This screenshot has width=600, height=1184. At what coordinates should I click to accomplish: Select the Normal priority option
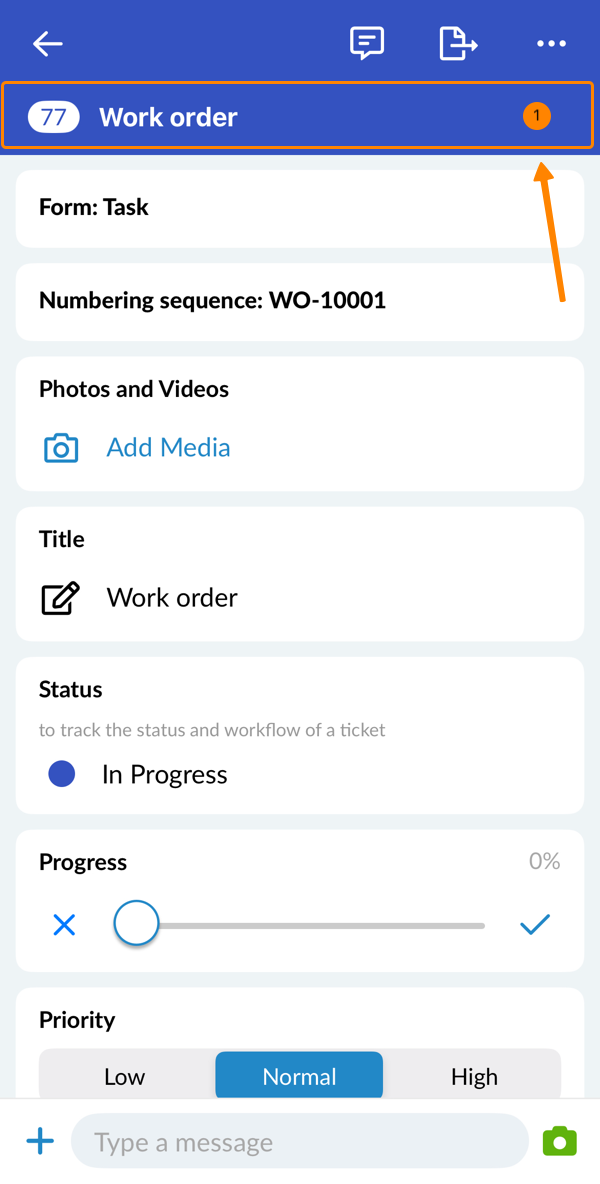(299, 1076)
